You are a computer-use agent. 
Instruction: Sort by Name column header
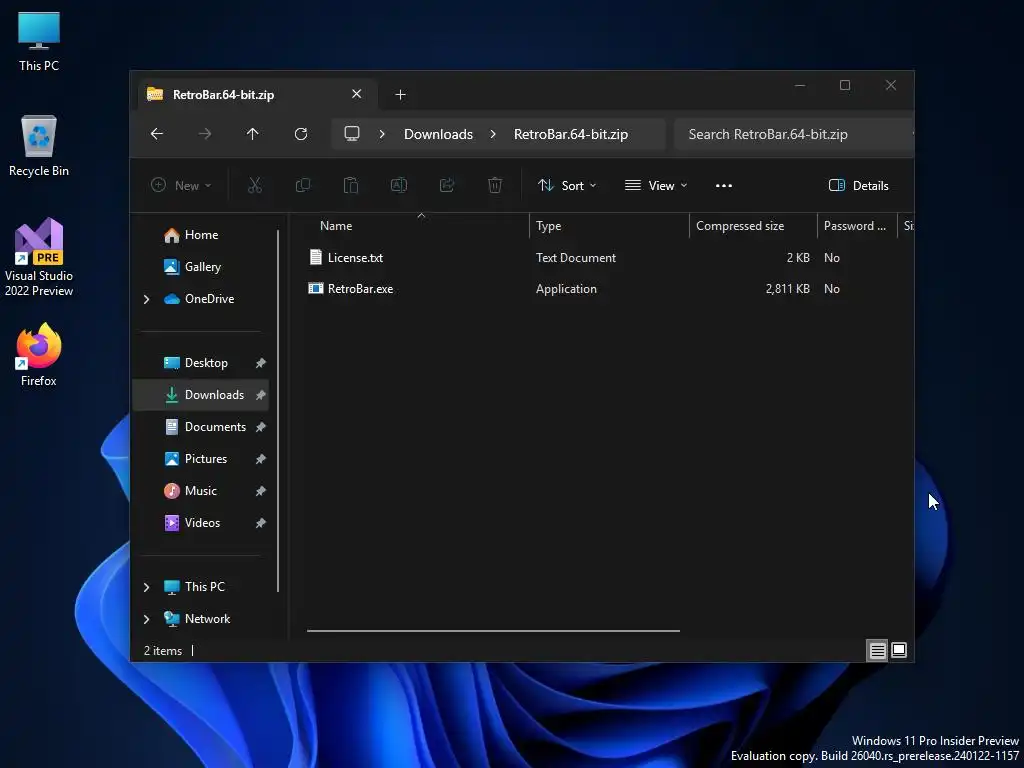tap(336, 226)
